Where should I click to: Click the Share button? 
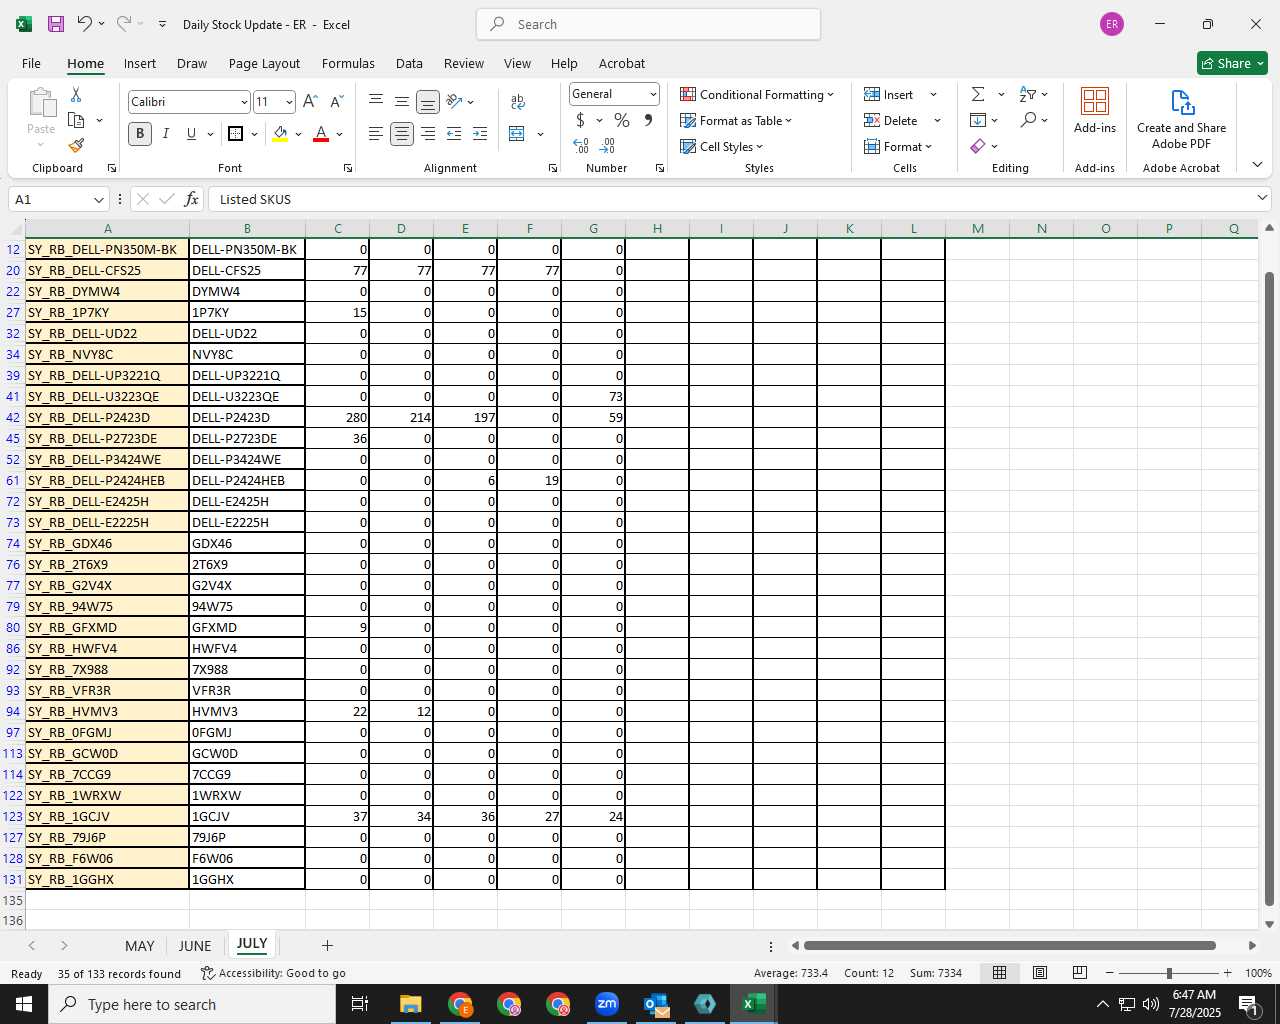pyautogui.click(x=1232, y=63)
